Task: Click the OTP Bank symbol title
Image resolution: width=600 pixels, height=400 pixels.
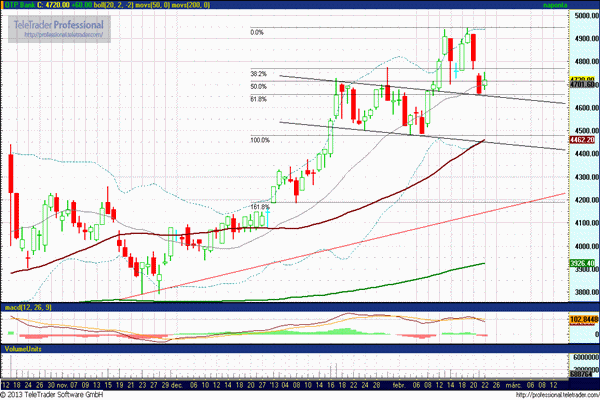Action: (26, 5)
